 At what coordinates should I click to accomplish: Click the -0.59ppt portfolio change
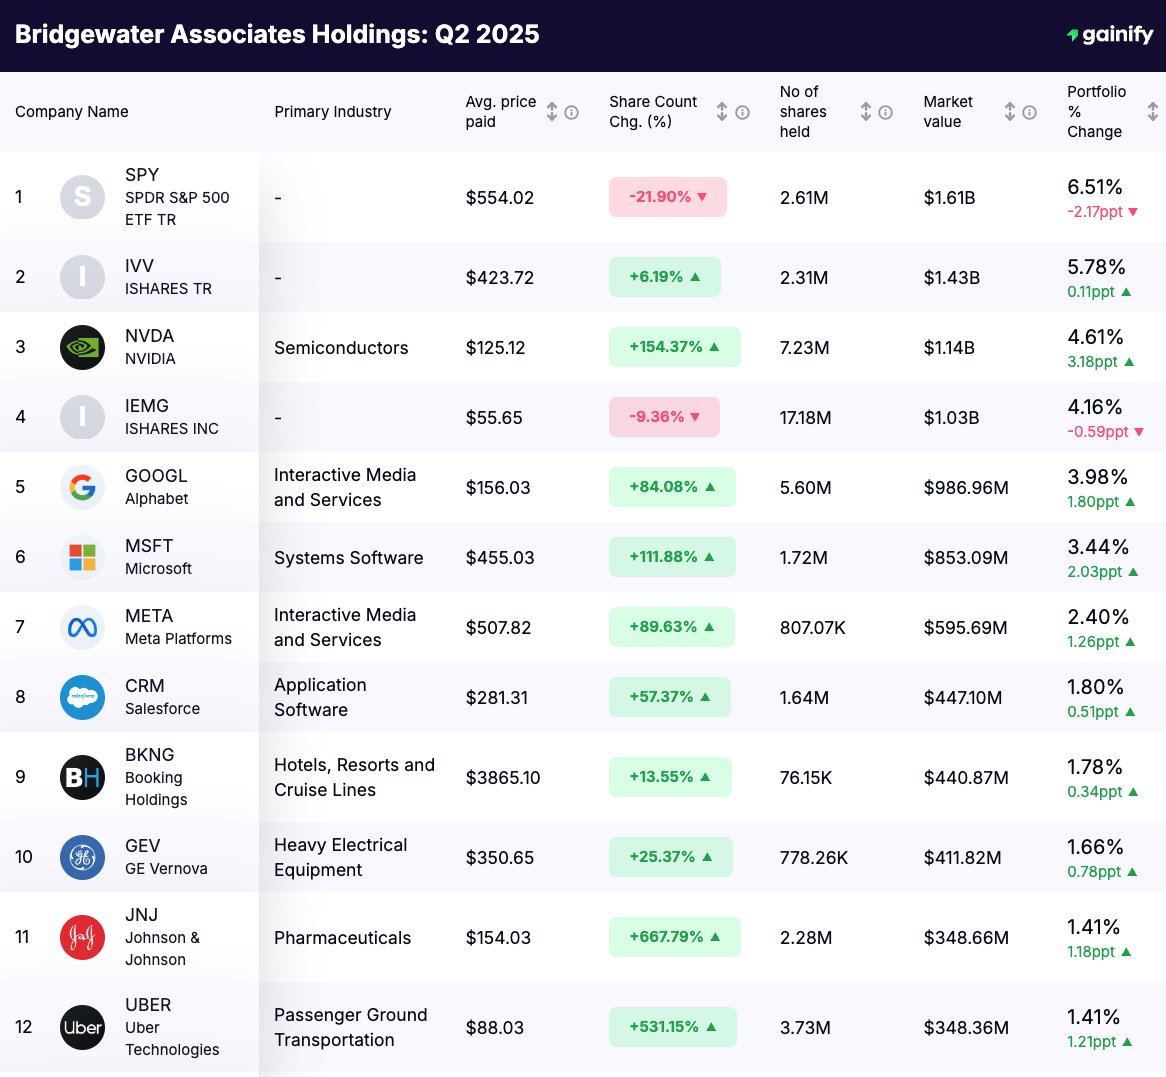(x=1105, y=431)
